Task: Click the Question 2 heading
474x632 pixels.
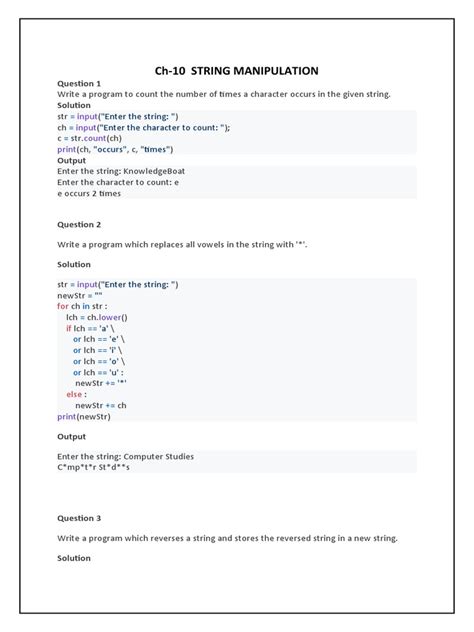Action: 79,225
